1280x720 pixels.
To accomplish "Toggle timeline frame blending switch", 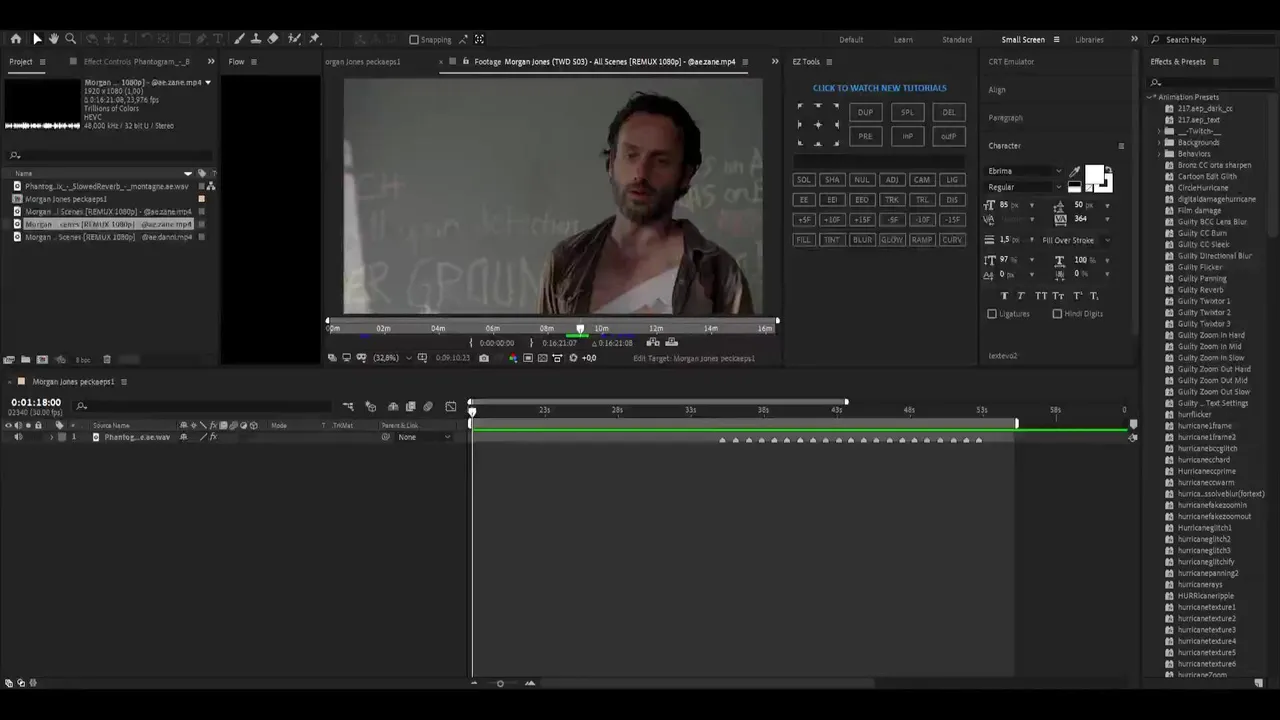I will [x=410, y=407].
